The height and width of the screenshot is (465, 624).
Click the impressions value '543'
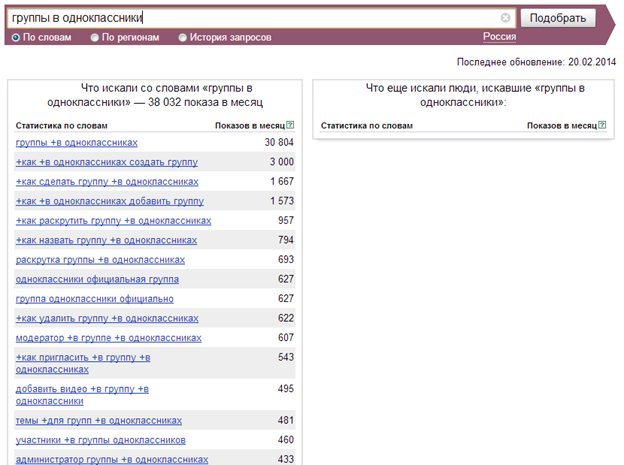[286, 357]
